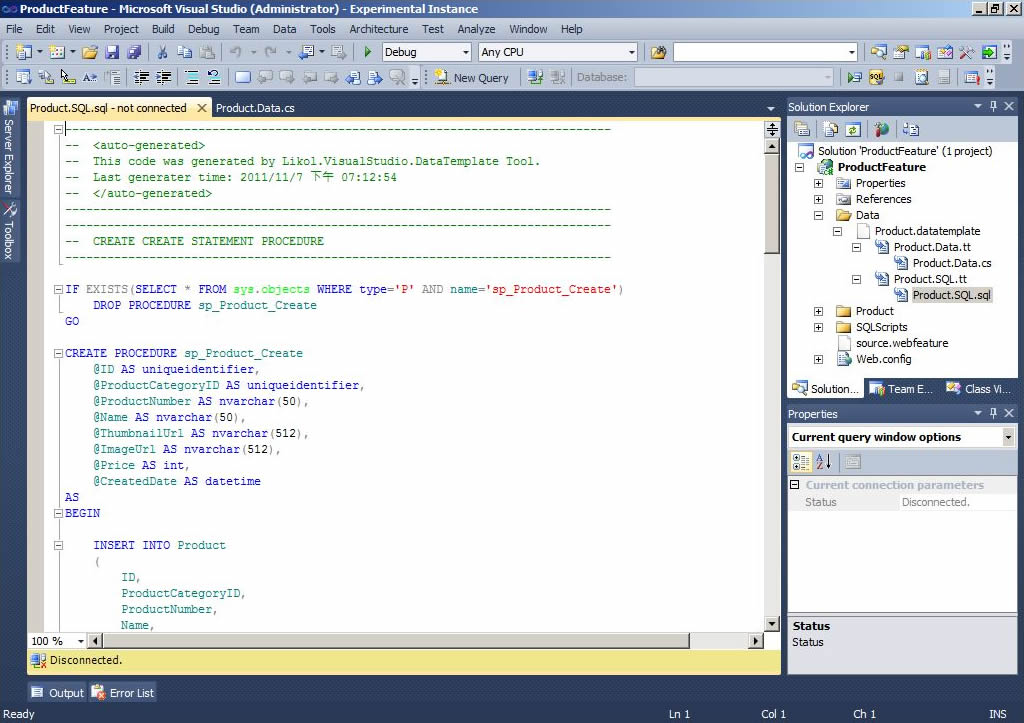
Task: Click the Connect to database icon
Action: point(536,77)
